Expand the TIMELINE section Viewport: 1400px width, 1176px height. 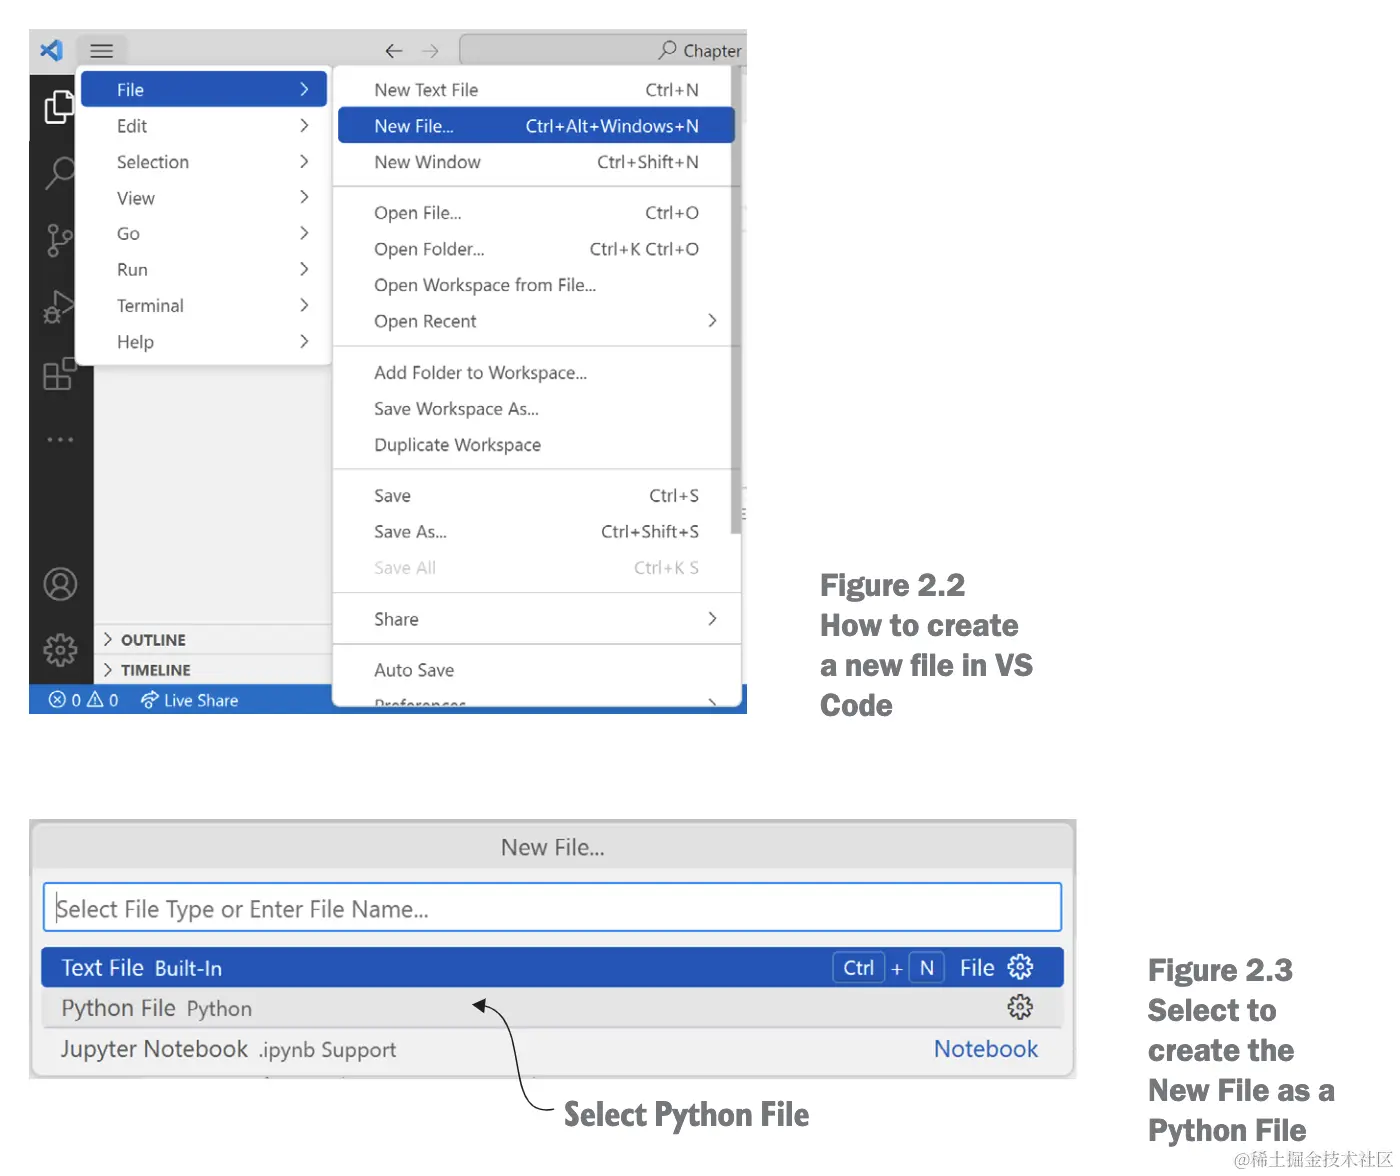click(x=214, y=670)
